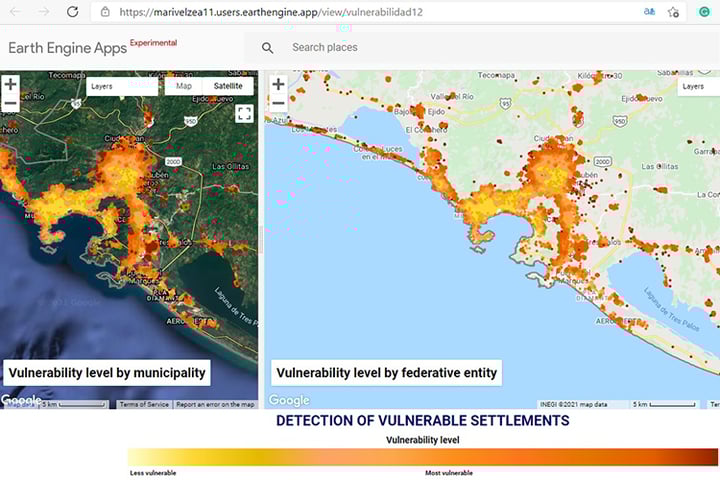This screenshot has width=720, height=480.
Task: Click the split panel divider handle
Action: [x=261, y=239]
